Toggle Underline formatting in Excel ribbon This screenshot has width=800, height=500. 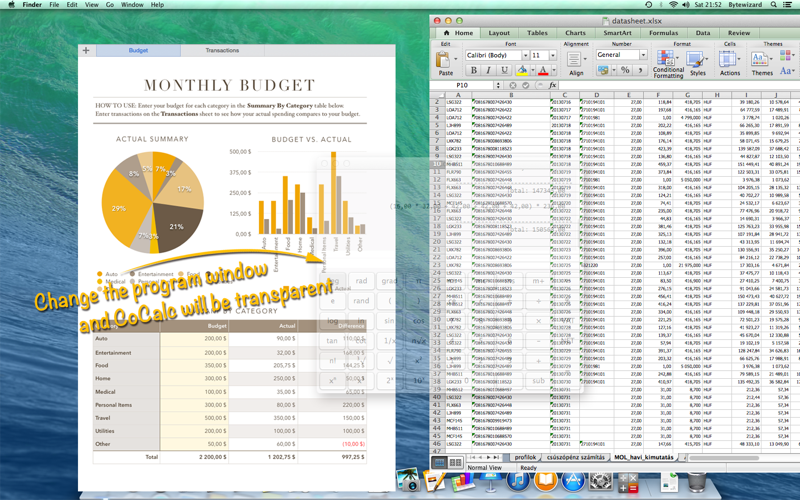tap(504, 70)
